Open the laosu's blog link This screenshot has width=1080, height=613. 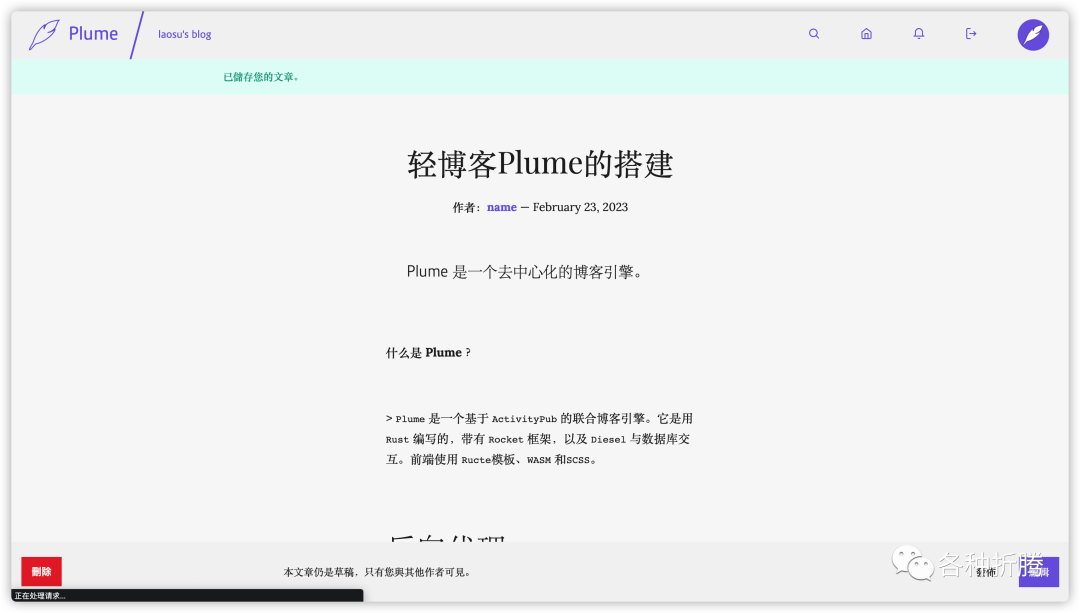185,34
